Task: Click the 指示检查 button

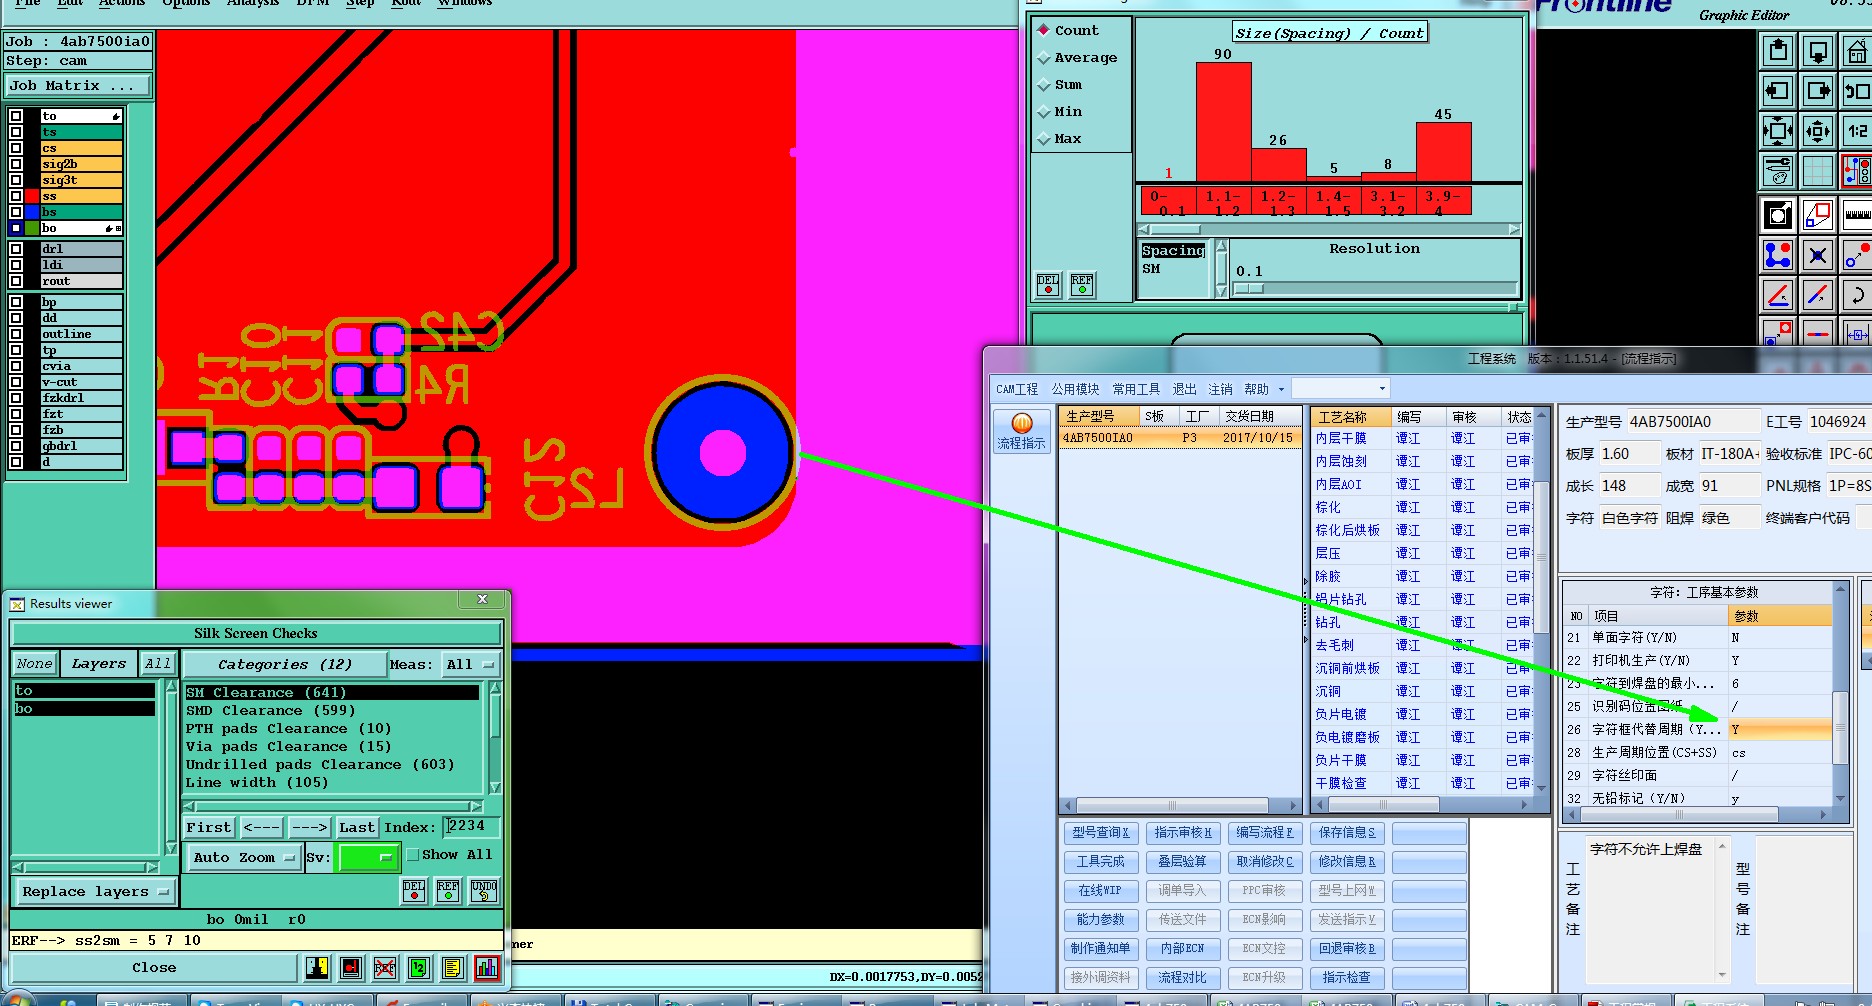Action: click(x=1347, y=978)
